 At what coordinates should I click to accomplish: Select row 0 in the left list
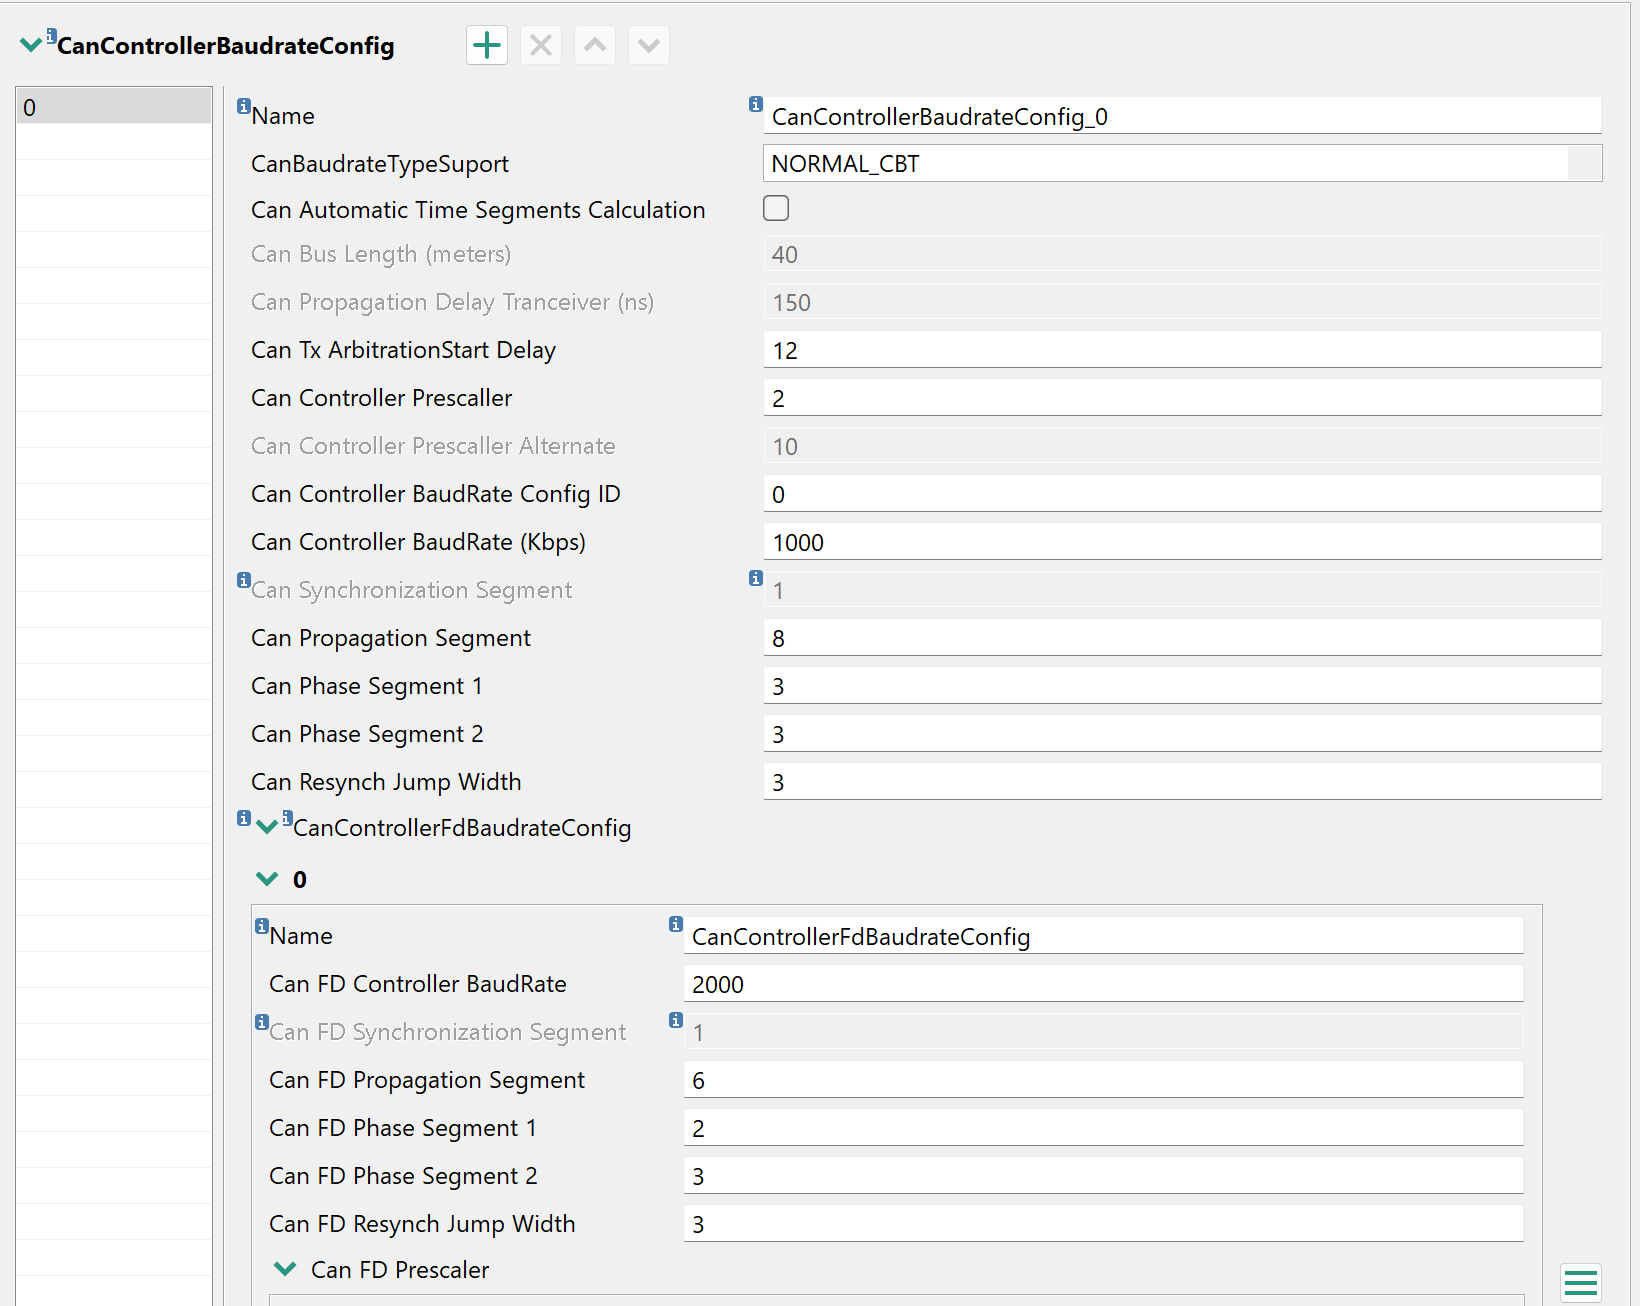tap(113, 107)
